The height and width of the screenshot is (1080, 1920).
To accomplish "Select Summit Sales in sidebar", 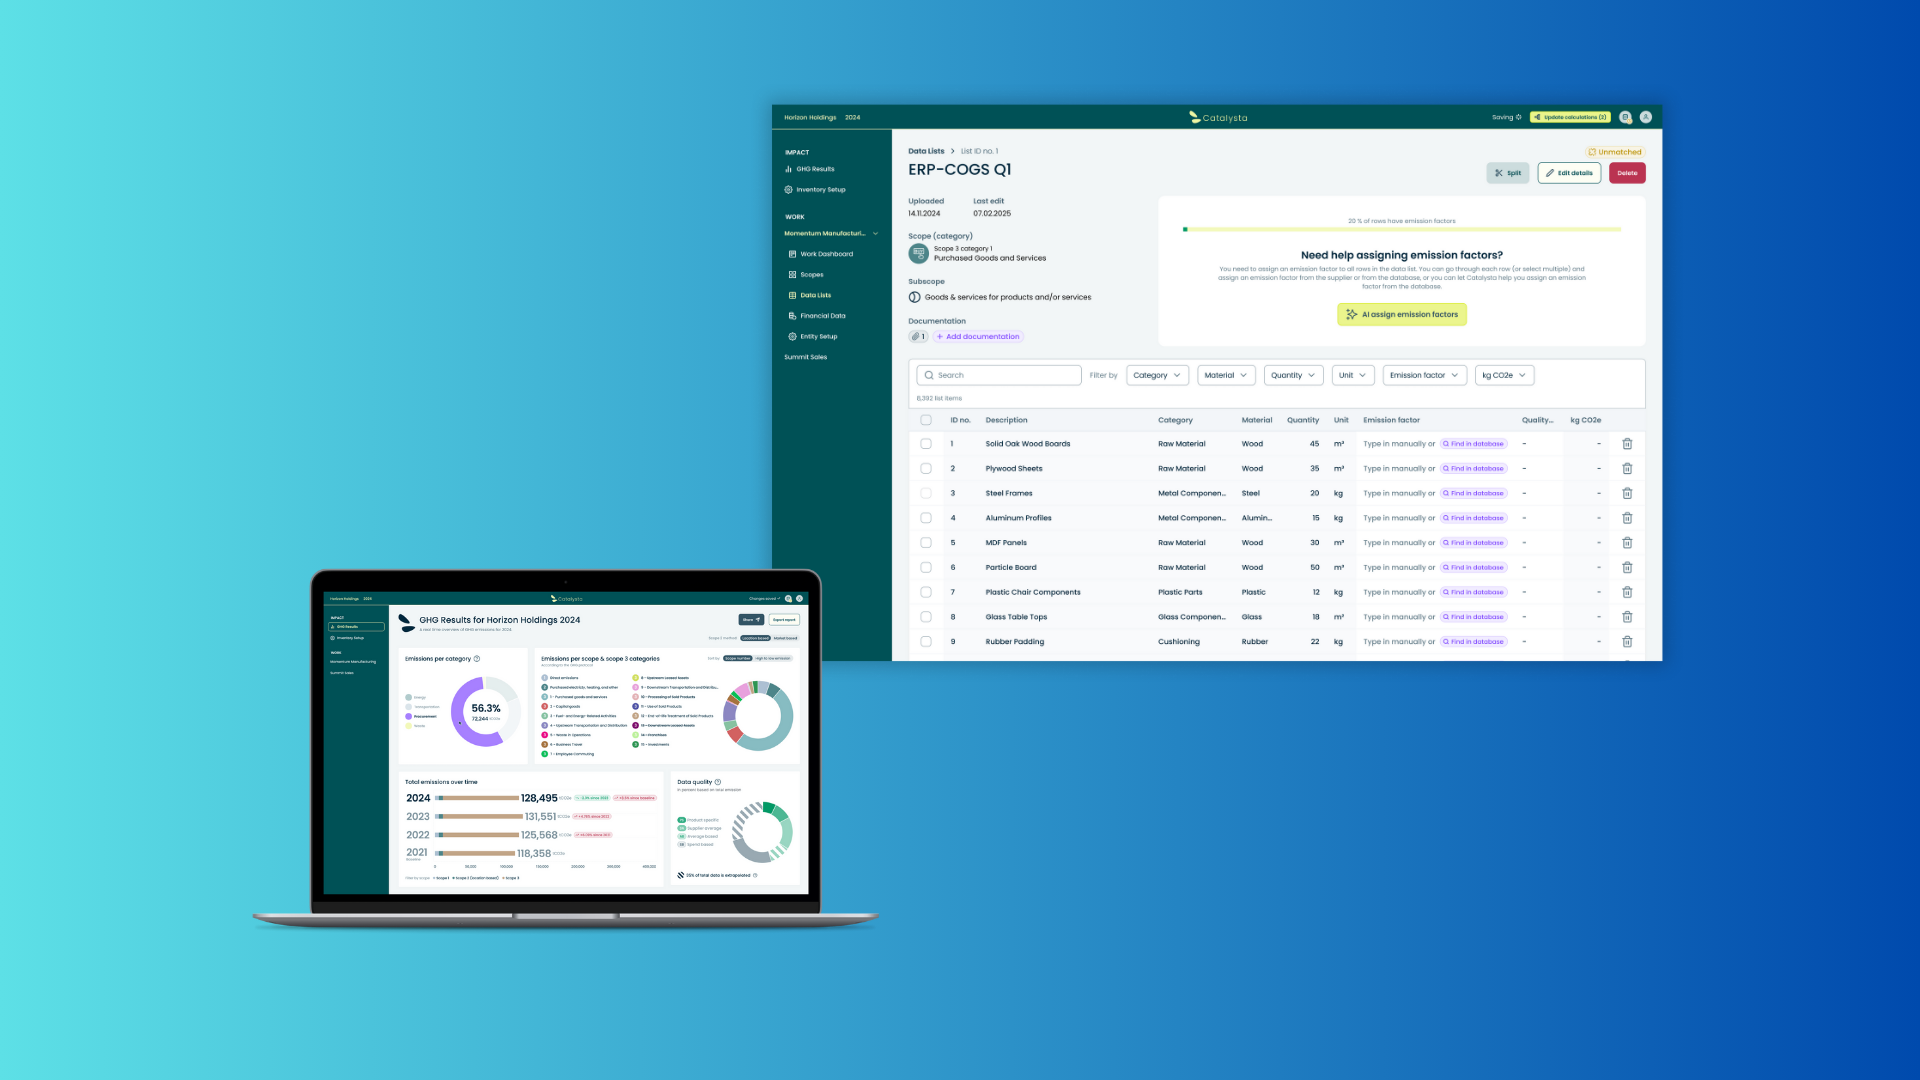I will 805,357.
